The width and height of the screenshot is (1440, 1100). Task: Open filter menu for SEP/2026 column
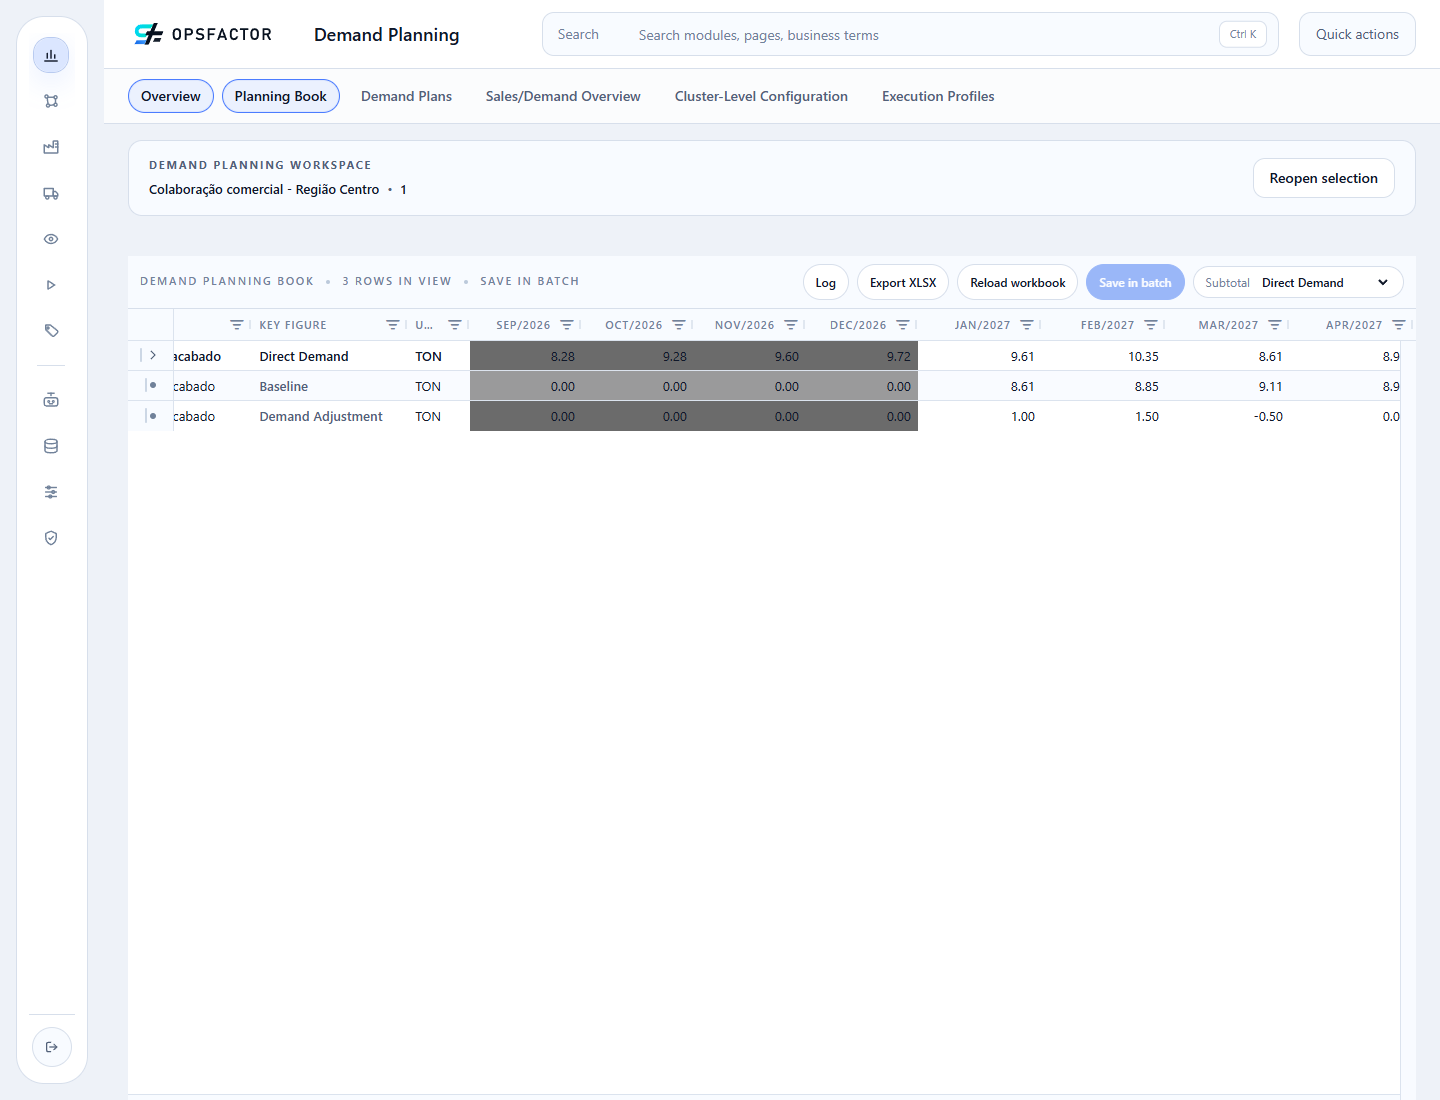click(x=567, y=325)
